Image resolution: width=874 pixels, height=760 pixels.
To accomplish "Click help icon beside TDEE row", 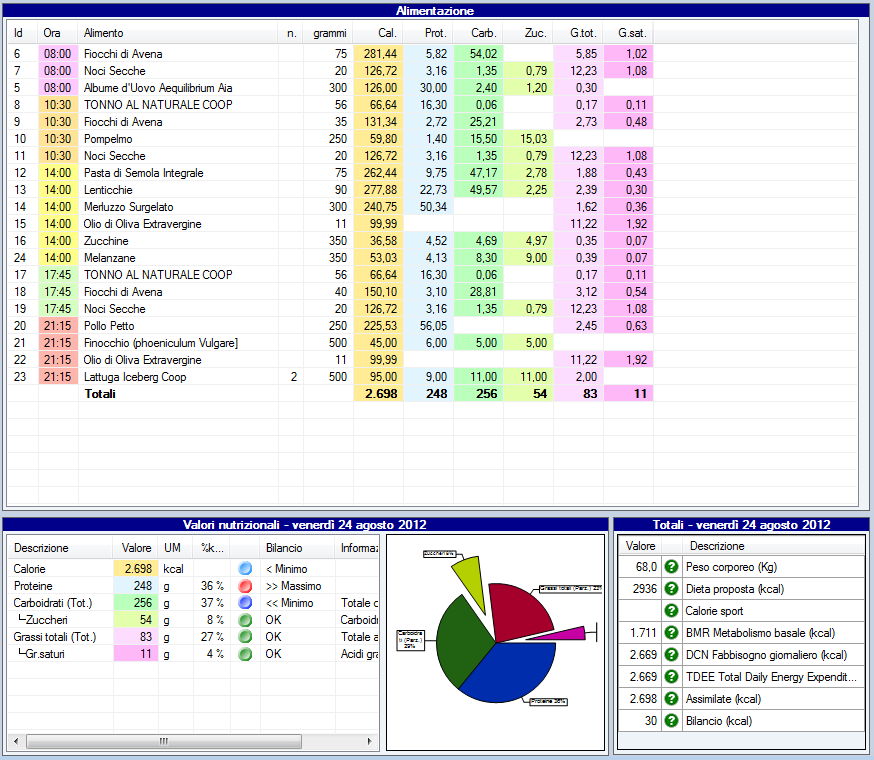I will pos(671,677).
